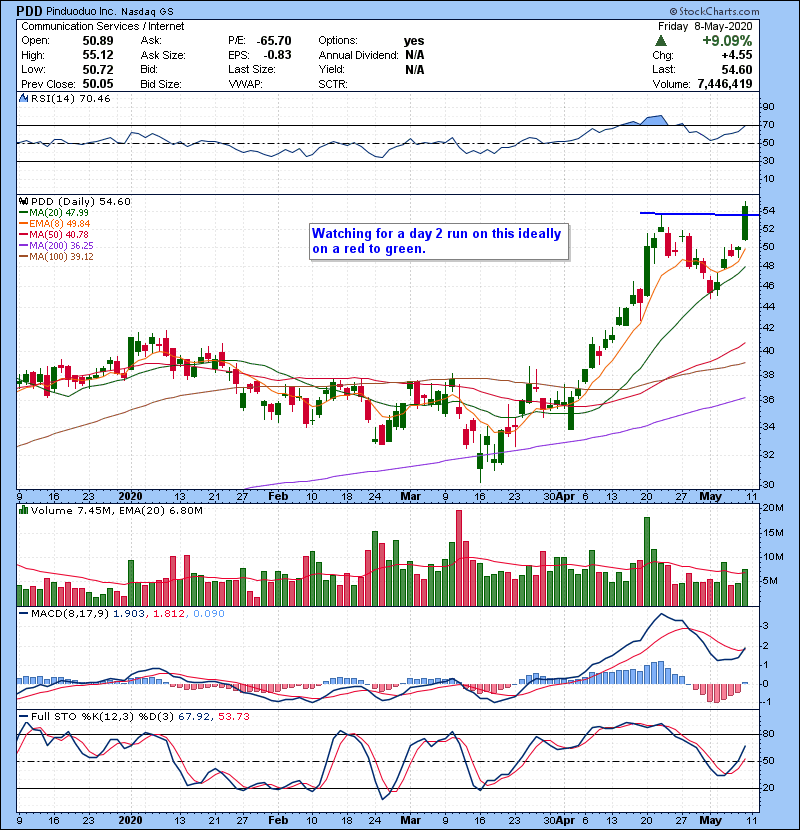The width and height of the screenshot is (800, 830).
Task: Click the P/E value -65.70
Action: tap(274, 41)
